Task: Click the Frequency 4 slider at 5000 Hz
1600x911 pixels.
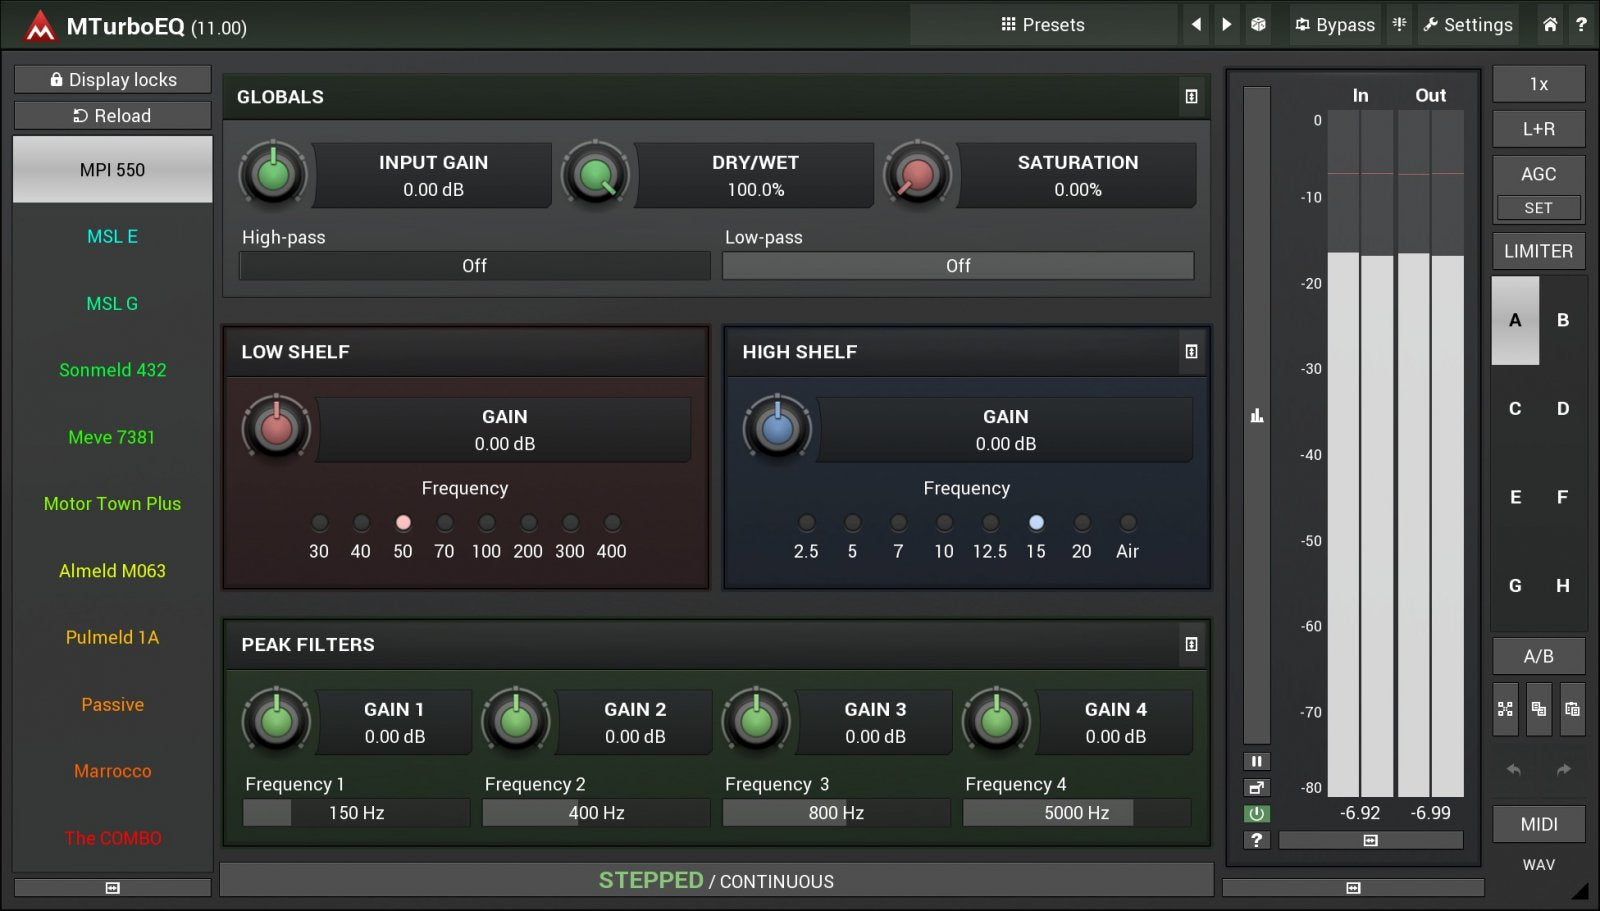Action: coord(1076,813)
